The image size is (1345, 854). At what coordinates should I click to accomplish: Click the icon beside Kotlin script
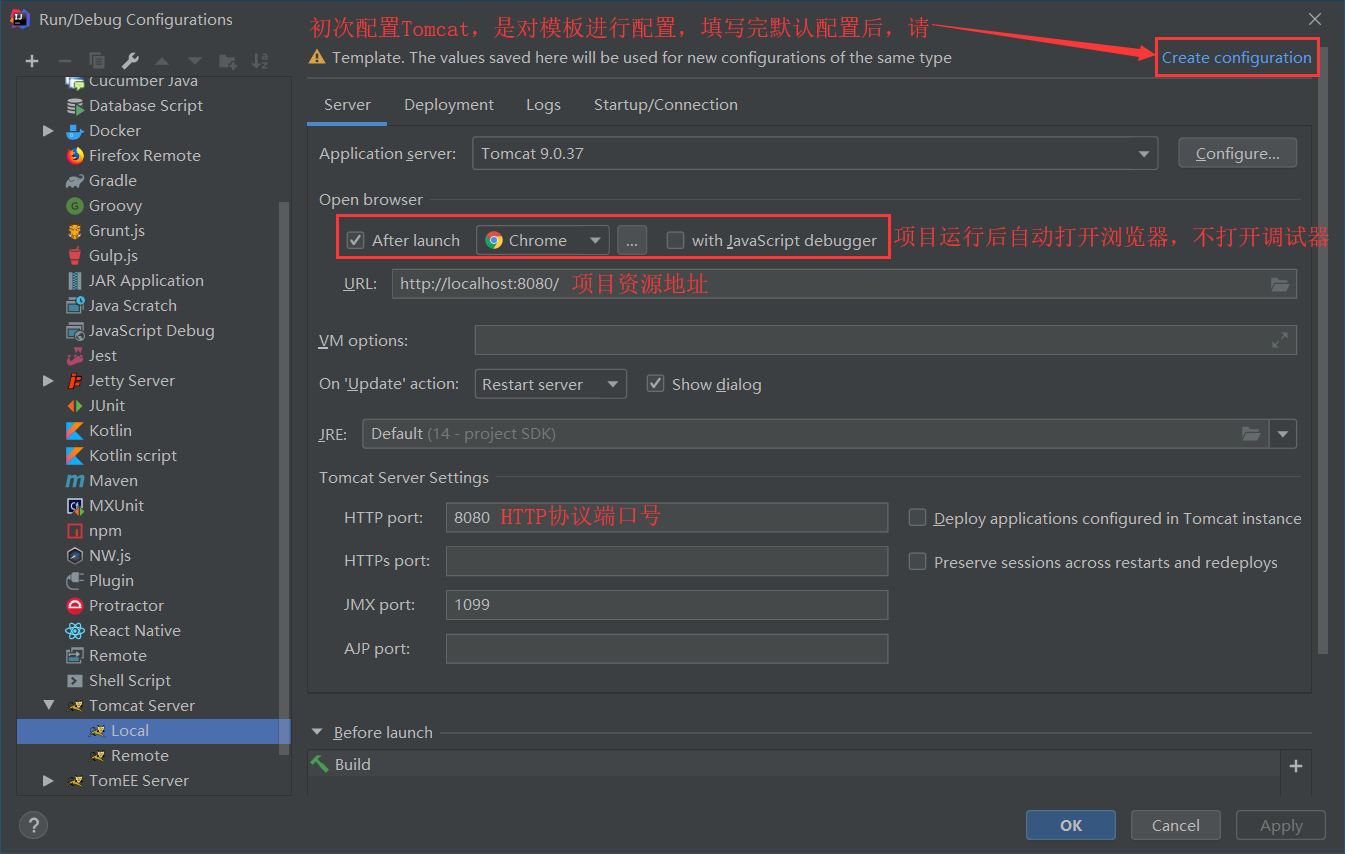75,456
